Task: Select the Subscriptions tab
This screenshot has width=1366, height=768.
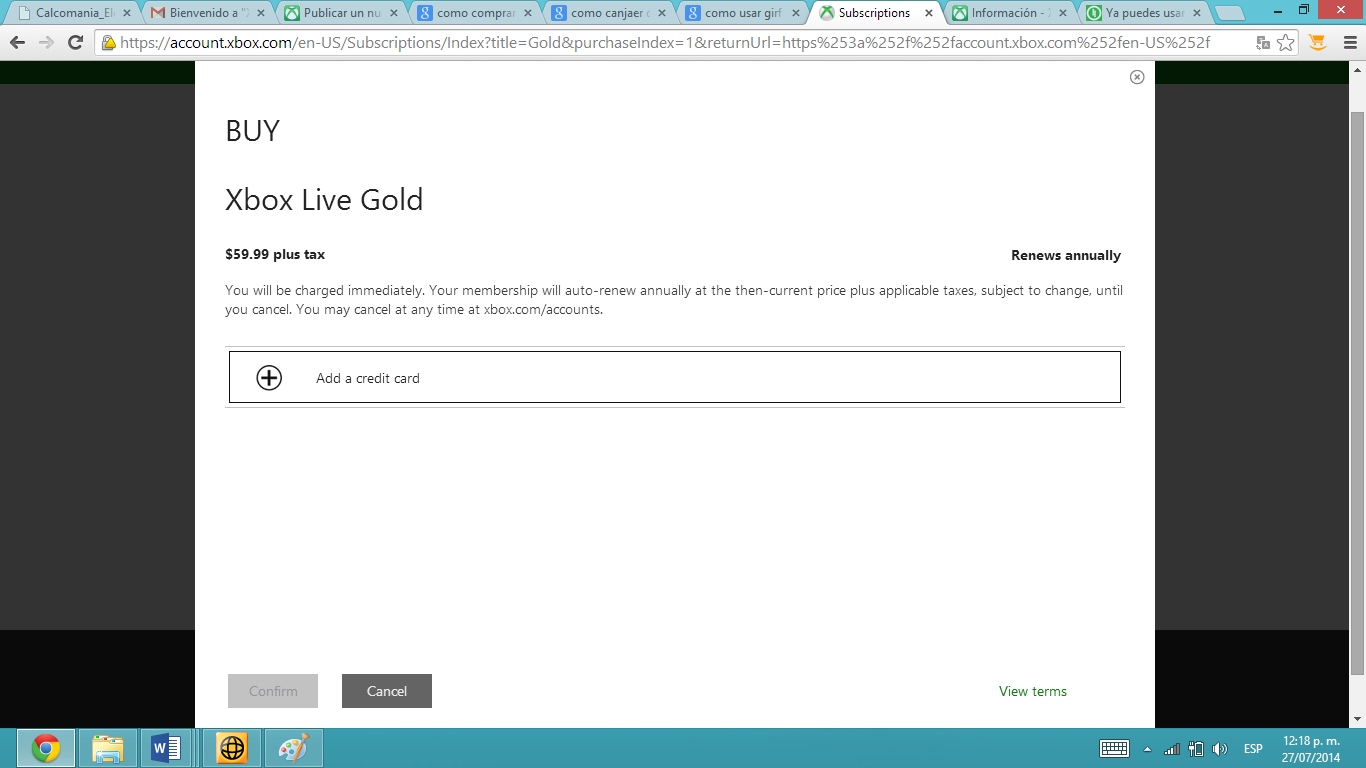Action: [874, 13]
